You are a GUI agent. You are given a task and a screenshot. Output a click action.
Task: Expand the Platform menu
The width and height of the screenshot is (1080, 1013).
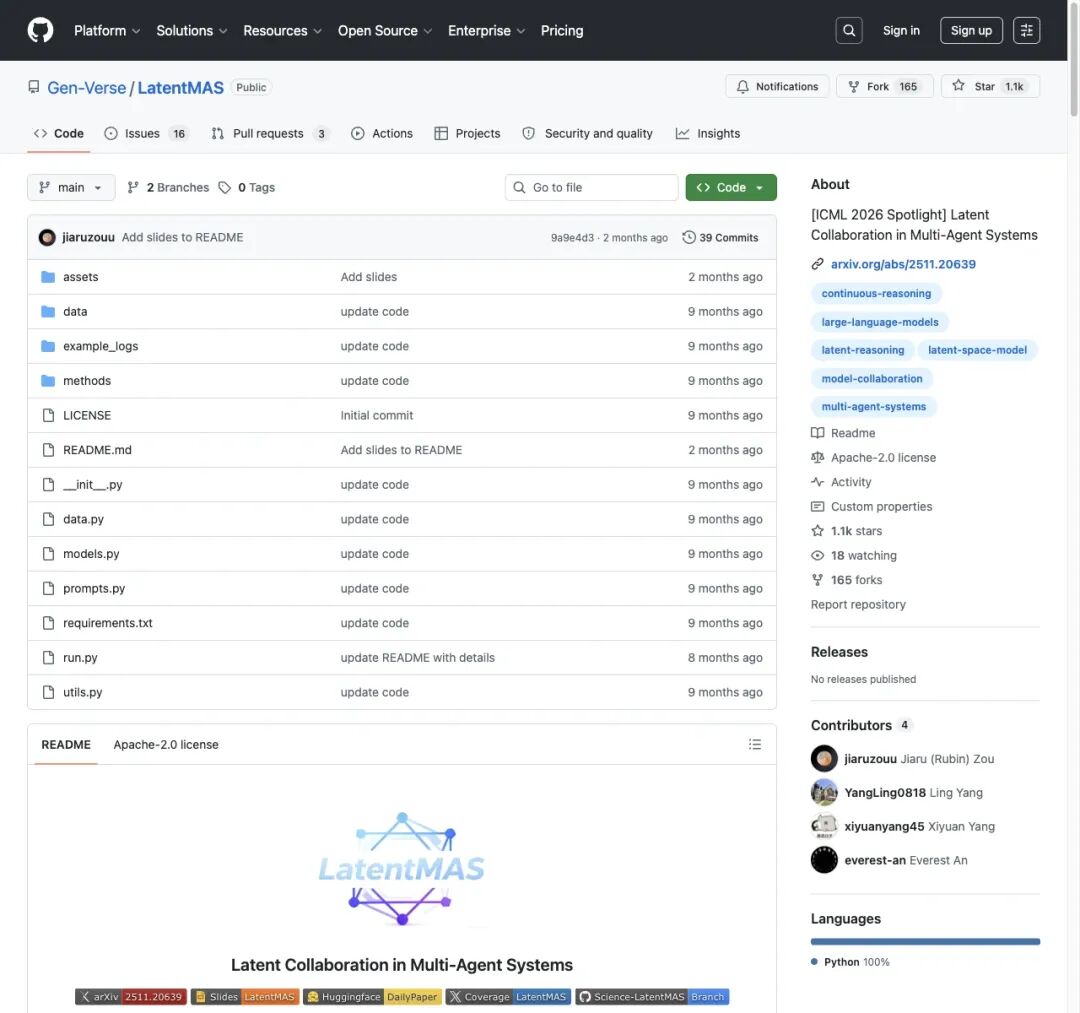(107, 30)
